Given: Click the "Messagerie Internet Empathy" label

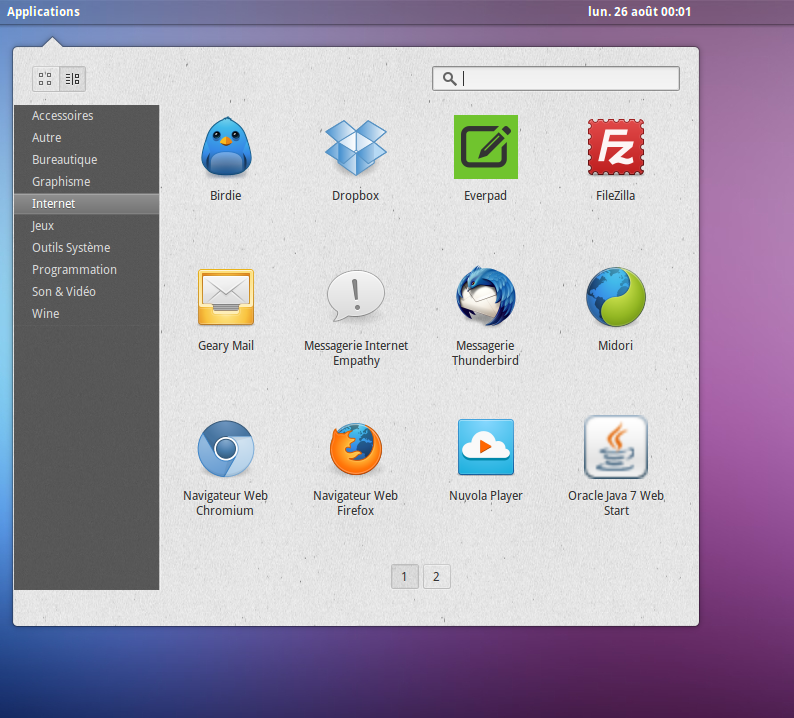Looking at the screenshot, I should 356,353.
